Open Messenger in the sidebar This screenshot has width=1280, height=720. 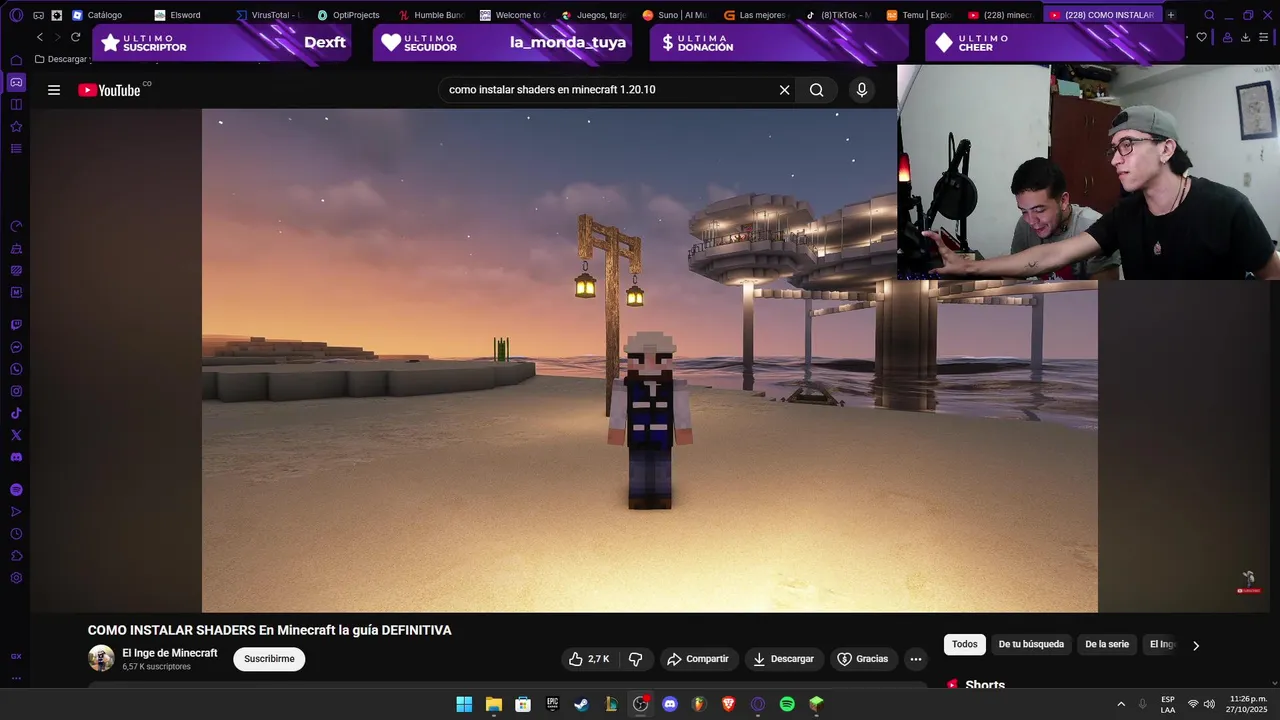16,347
